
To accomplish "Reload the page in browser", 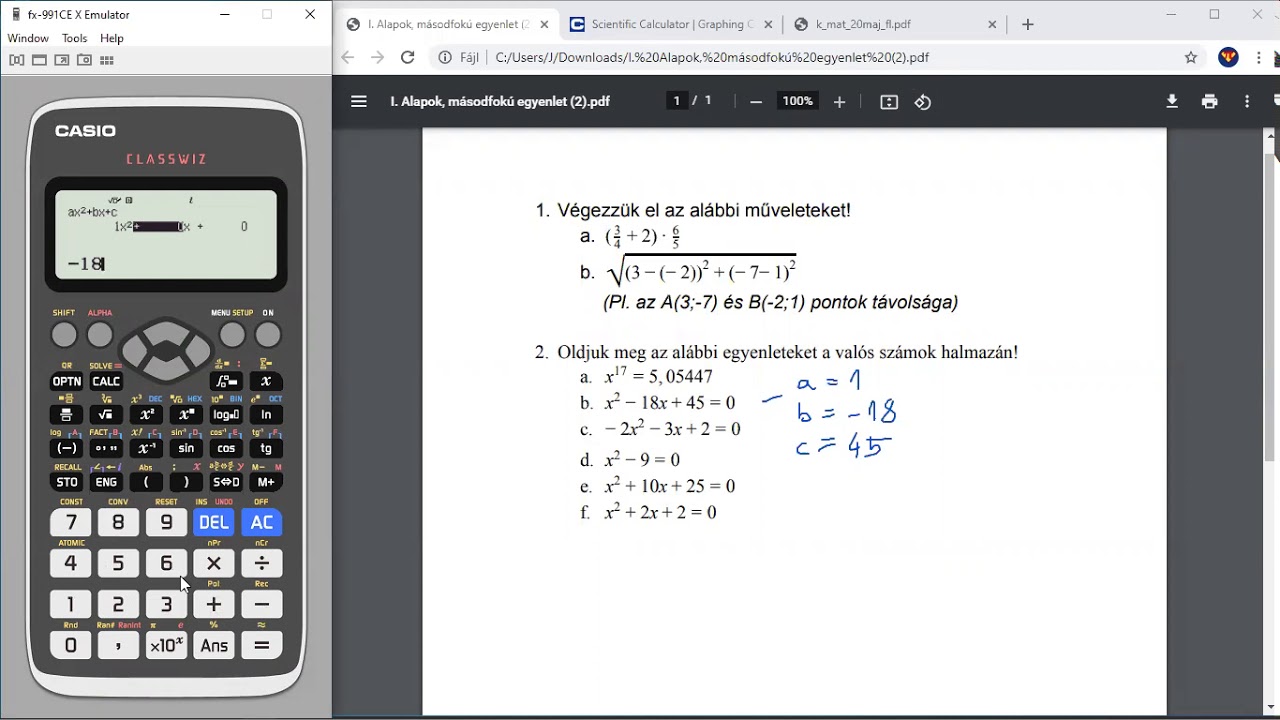I will point(407,58).
